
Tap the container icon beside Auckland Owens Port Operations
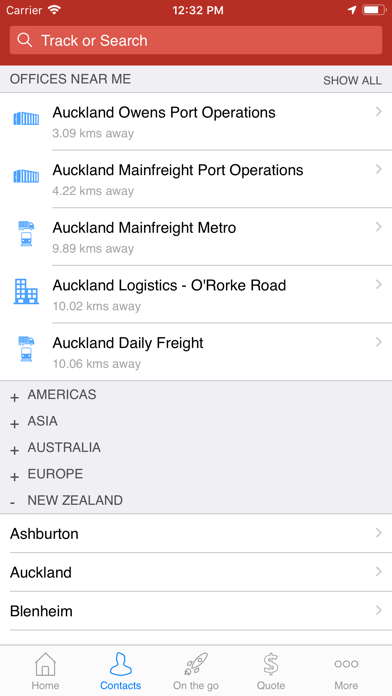[26, 119]
